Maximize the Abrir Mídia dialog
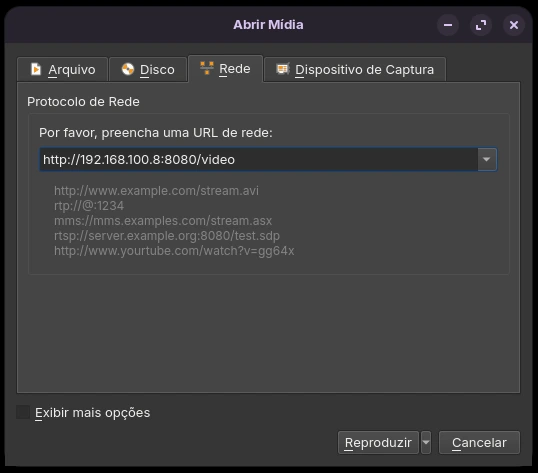Image resolution: width=538 pixels, height=473 pixels. pos(481,25)
